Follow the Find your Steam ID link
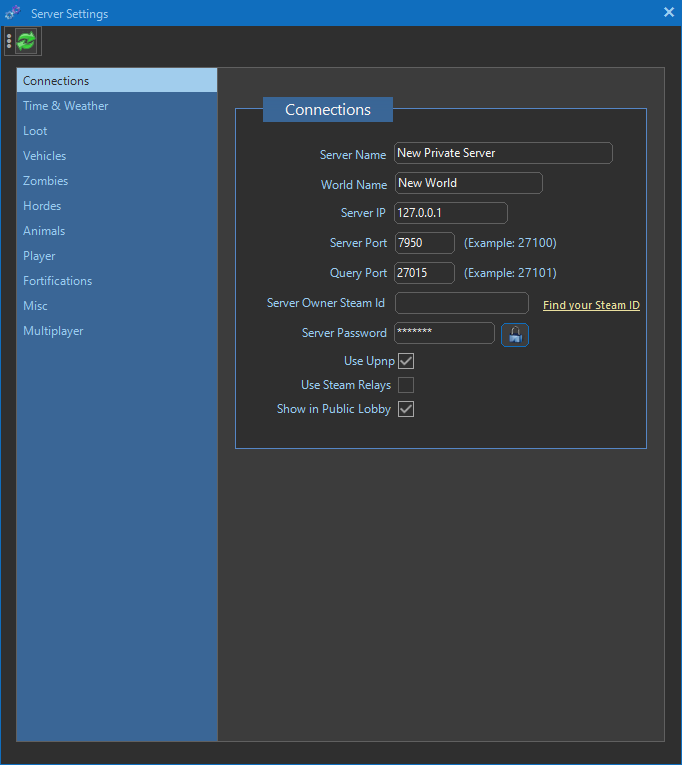Image resolution: width=682 pixels, height=765 pixels. [x=591, y=305]
